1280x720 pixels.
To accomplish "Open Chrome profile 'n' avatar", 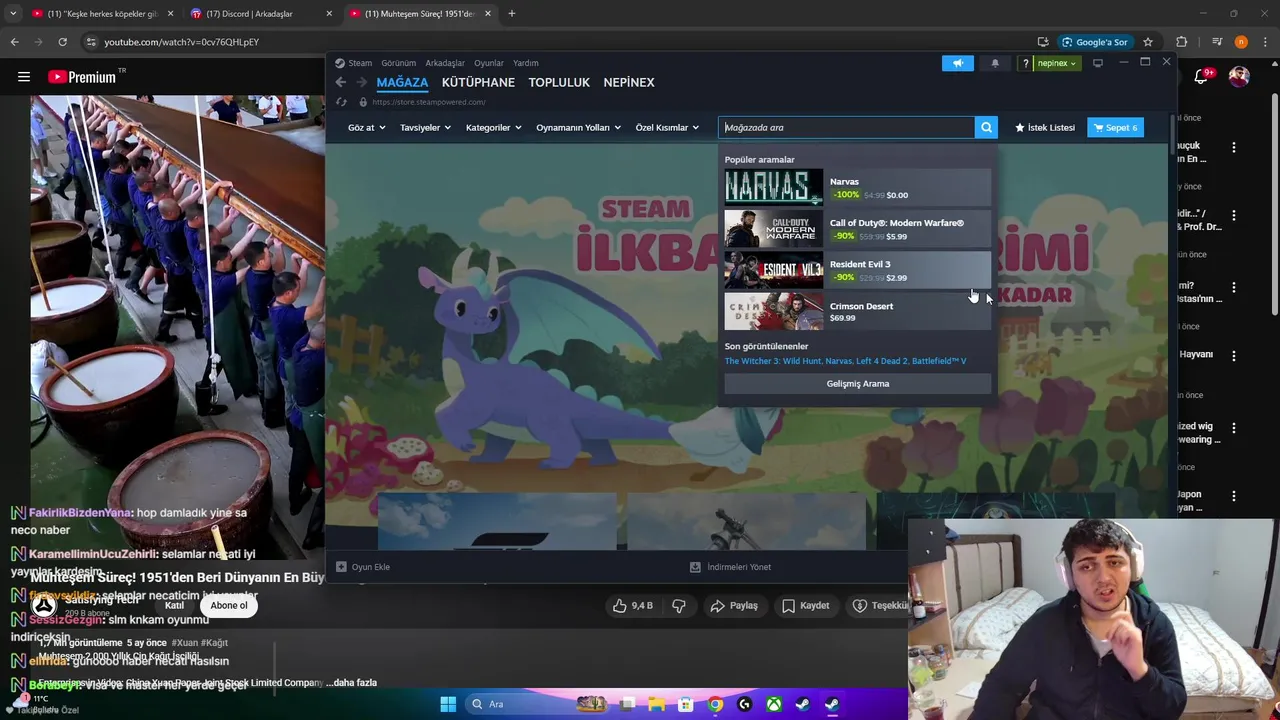I will click(x=1241, y=42).
